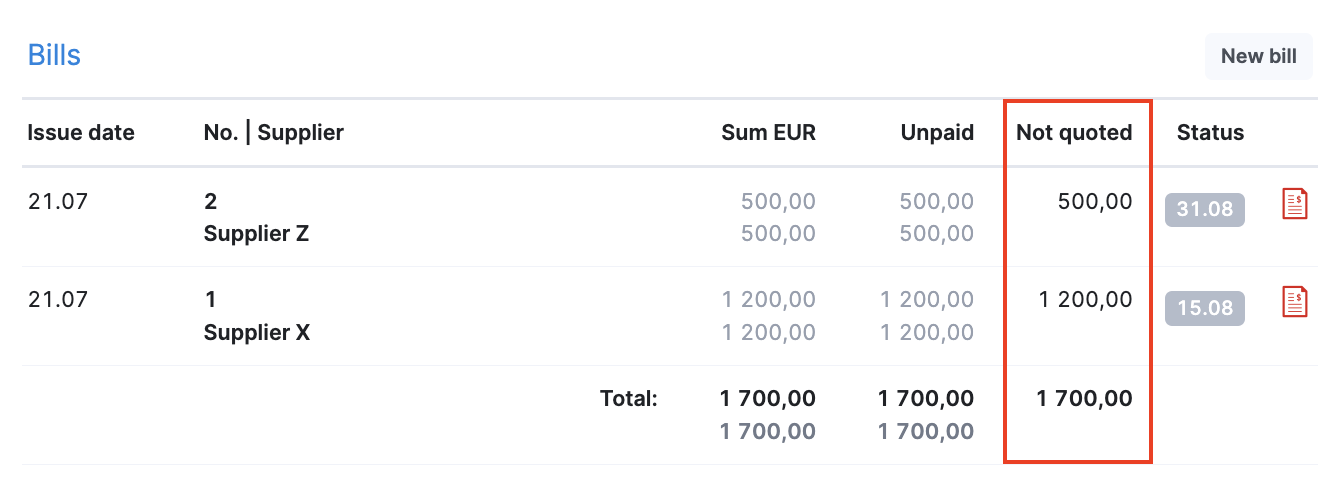Open the Bills section heading link
Image resolution: width=1338 pixels, height=502 pixels.
(x=54, y=54)
